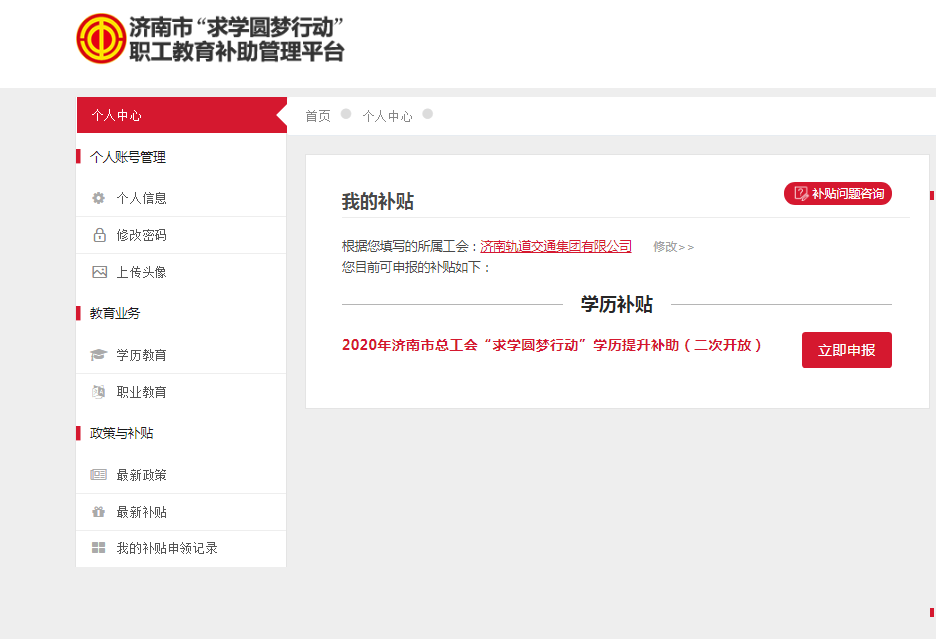Click the gift icon beside 最新补贴
Image resolution: width=936 pixels, height=639 pixels.
point(98,512)
